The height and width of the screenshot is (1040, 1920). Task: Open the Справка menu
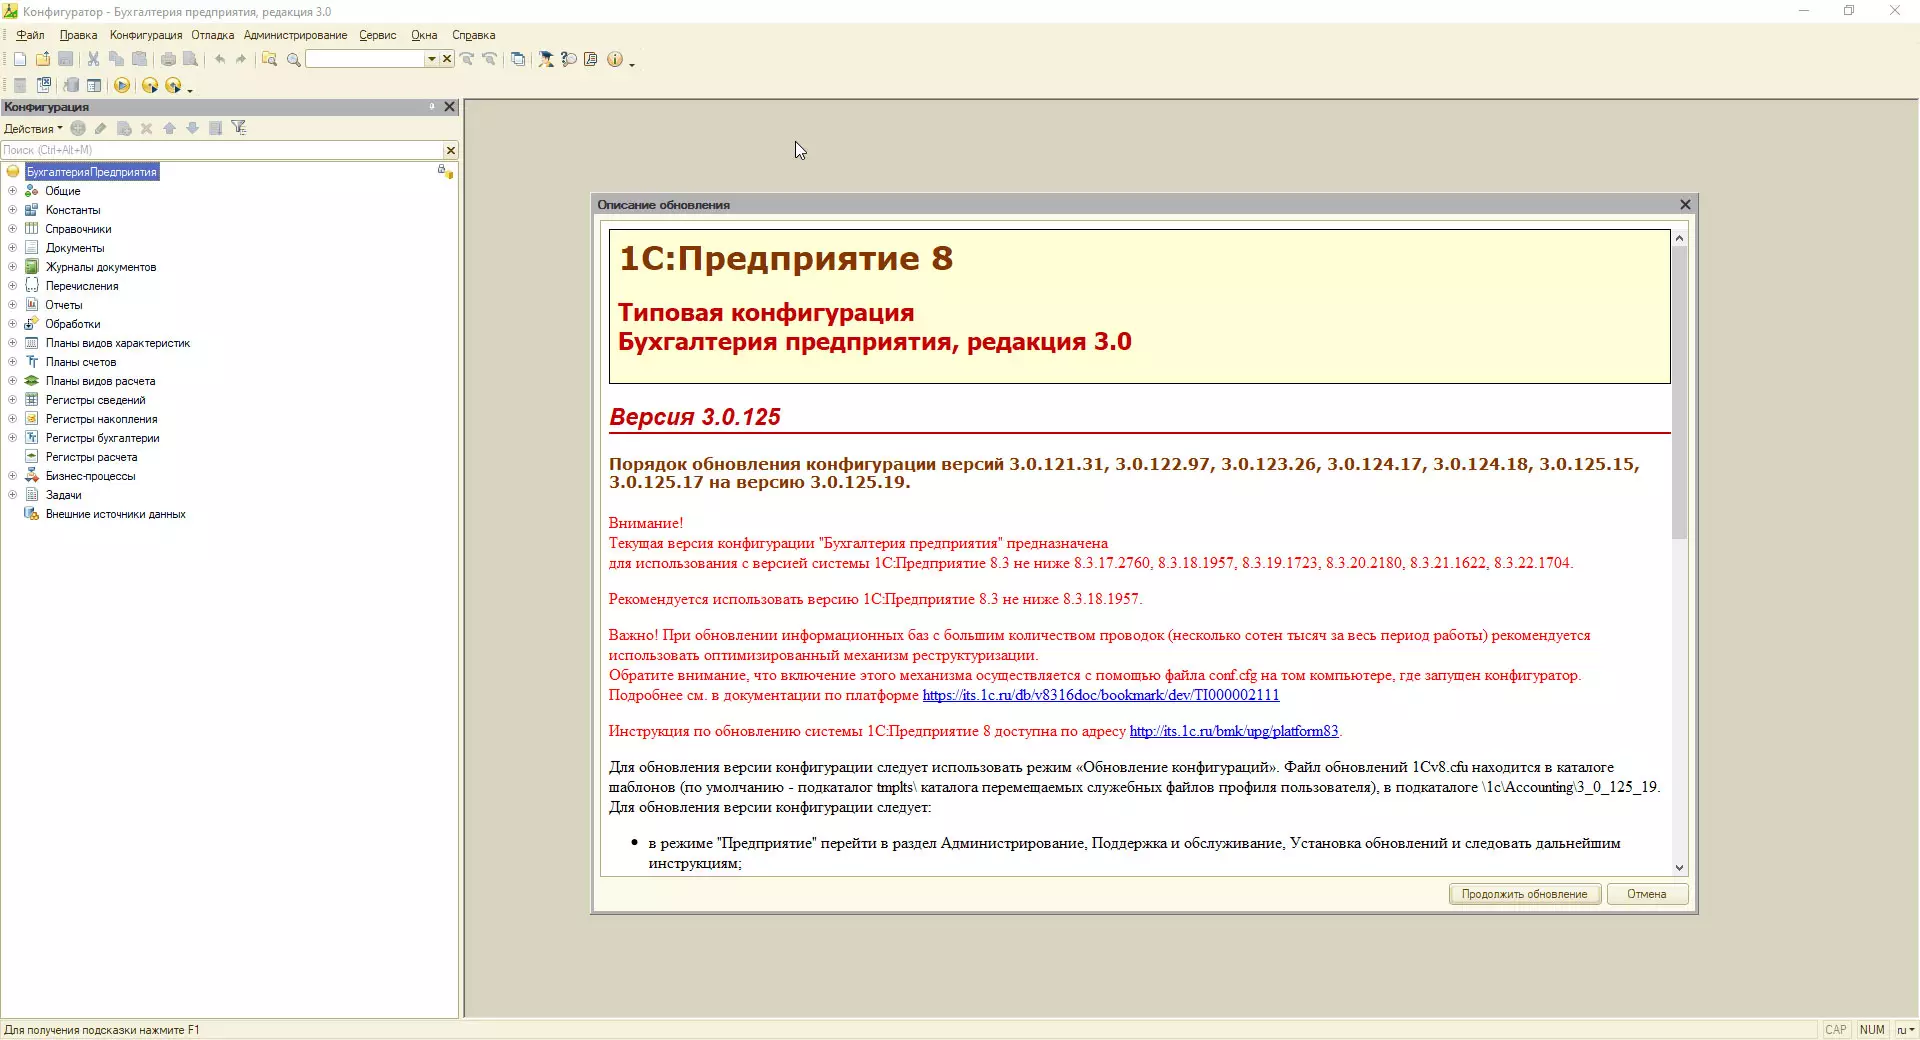pyautogui.click(x=474, y=35)
